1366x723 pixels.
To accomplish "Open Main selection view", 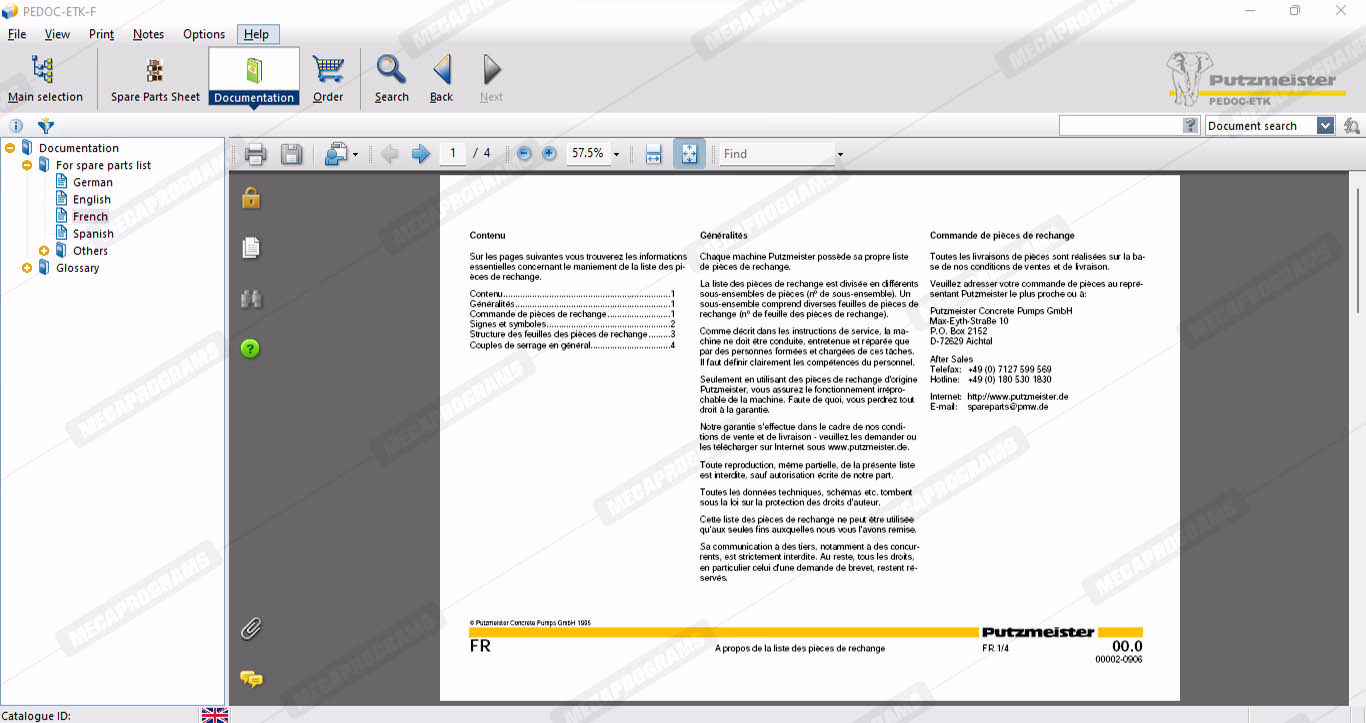I will pyautogui.click(x=45, y=79).
